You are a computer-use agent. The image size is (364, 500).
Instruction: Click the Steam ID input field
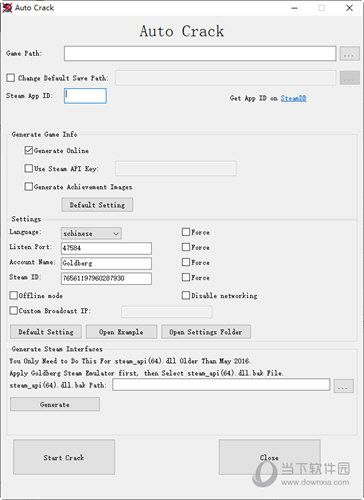click(x=106, y=278)
